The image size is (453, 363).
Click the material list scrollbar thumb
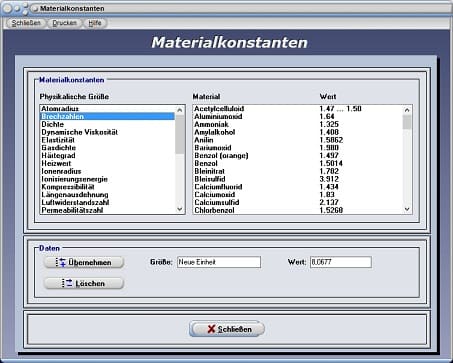tap(407, 122)
